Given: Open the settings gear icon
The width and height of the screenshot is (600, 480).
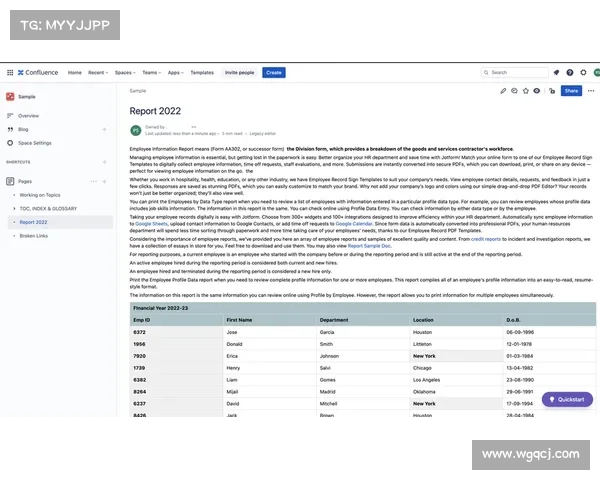Looking at the screenshot, I should (583, 72).
